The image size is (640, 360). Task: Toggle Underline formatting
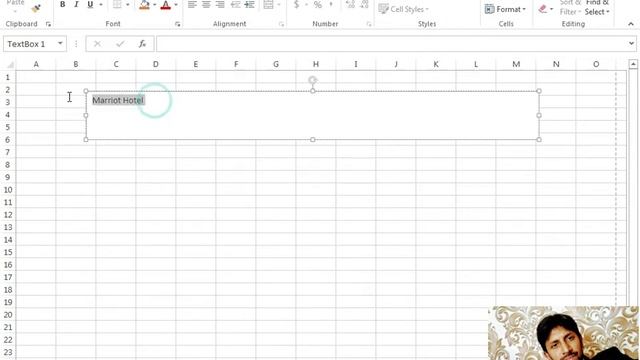(90, 4)
